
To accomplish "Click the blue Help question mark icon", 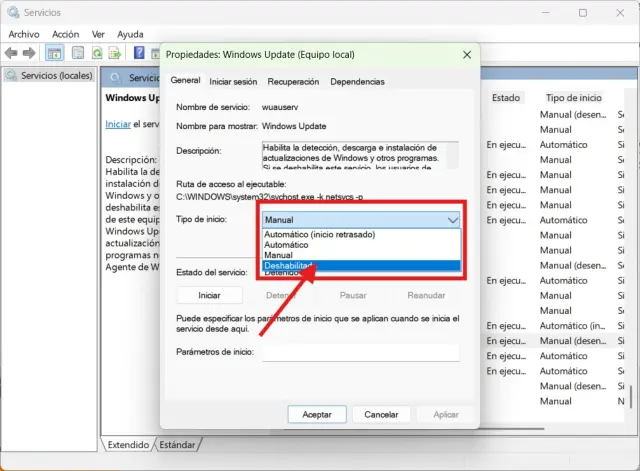I will click(x=140, y=52).
